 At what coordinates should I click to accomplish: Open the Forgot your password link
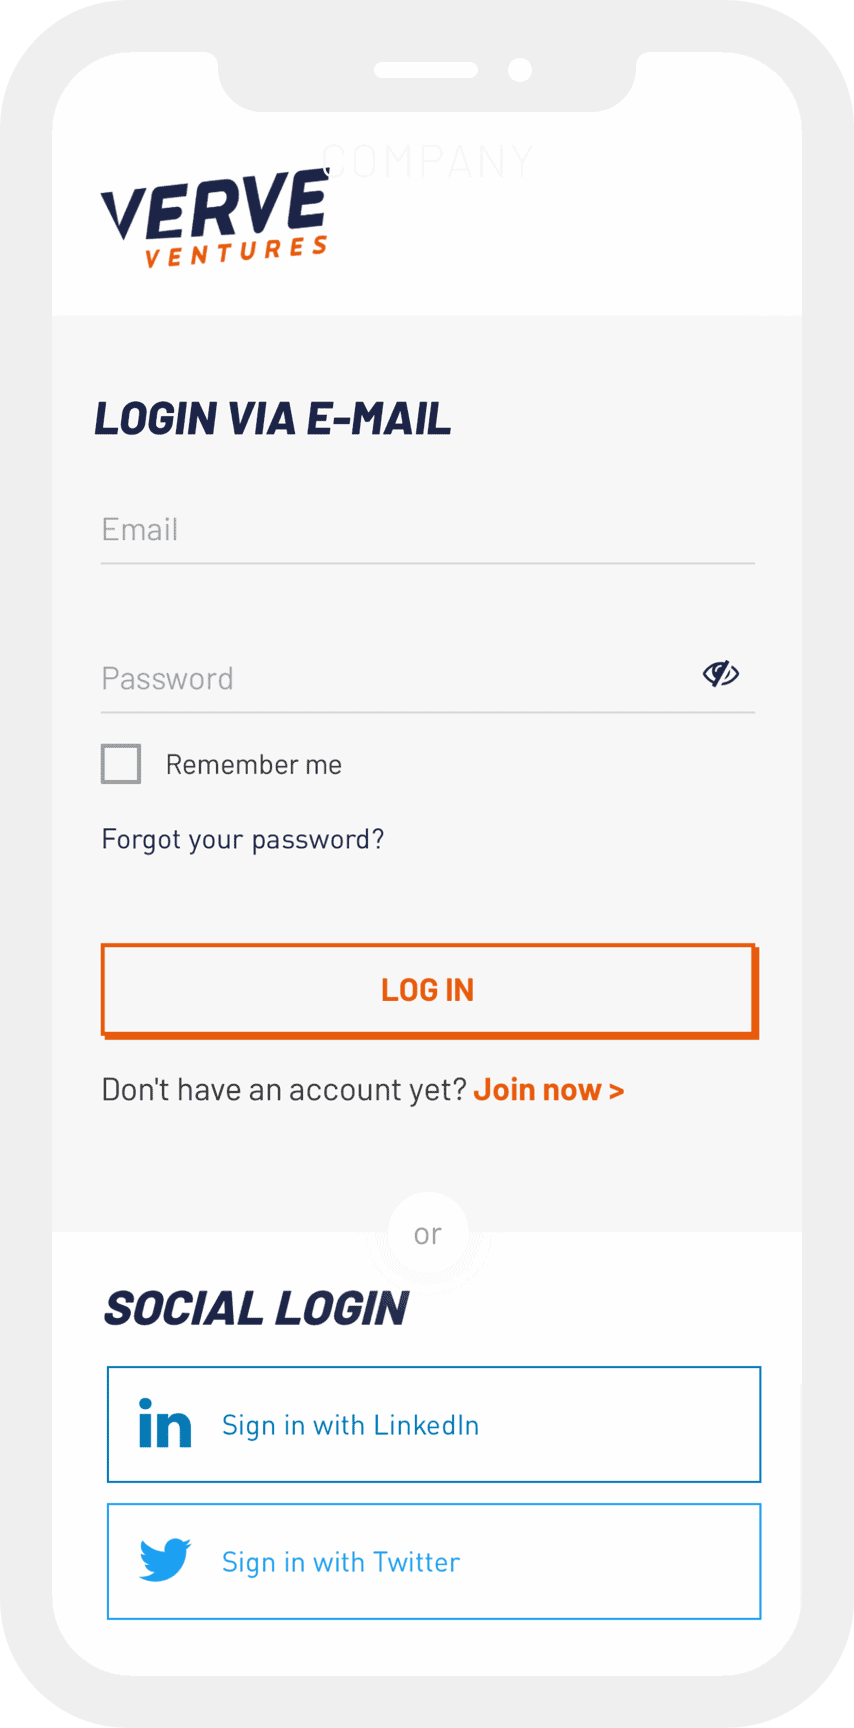point(243,839)
